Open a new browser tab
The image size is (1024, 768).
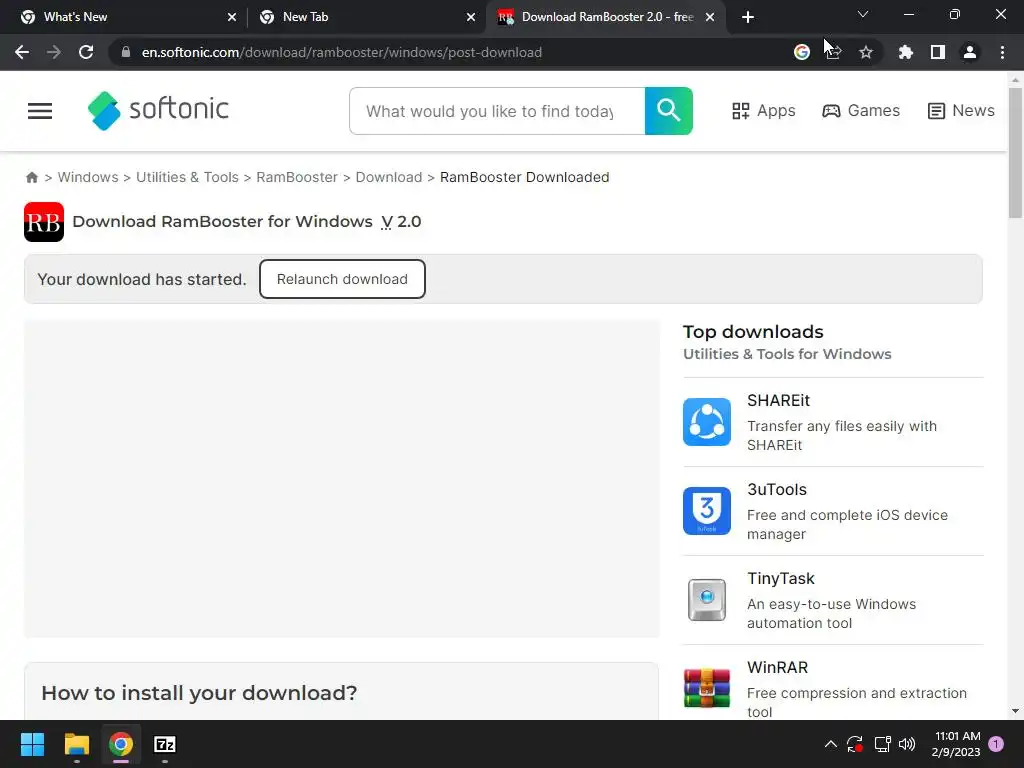point(748,17)
